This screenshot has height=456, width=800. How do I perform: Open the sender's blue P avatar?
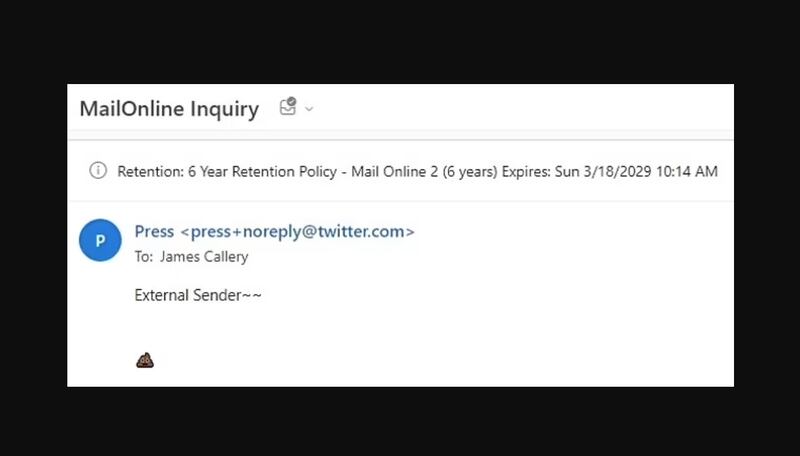(100, 241)
